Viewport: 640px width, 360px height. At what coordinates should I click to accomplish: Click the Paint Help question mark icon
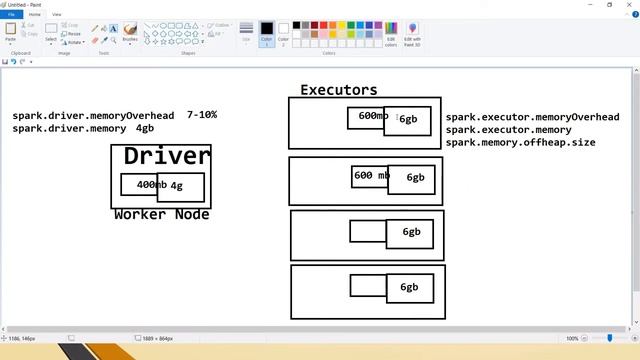[x=635, y=14]
